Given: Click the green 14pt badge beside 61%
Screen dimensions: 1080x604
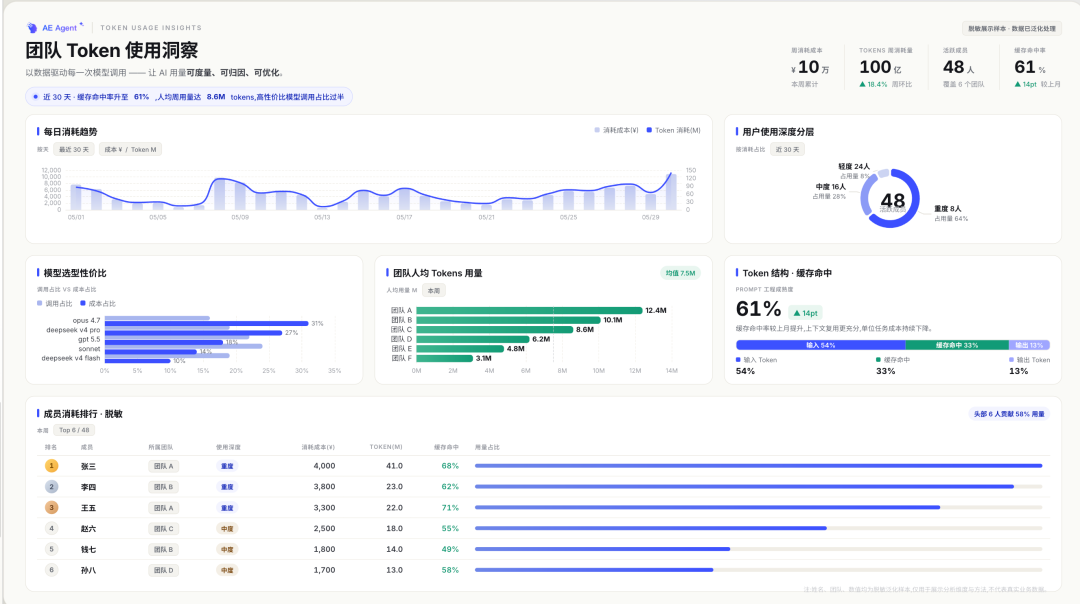Looking at the screenshot, I should (805, 313).
